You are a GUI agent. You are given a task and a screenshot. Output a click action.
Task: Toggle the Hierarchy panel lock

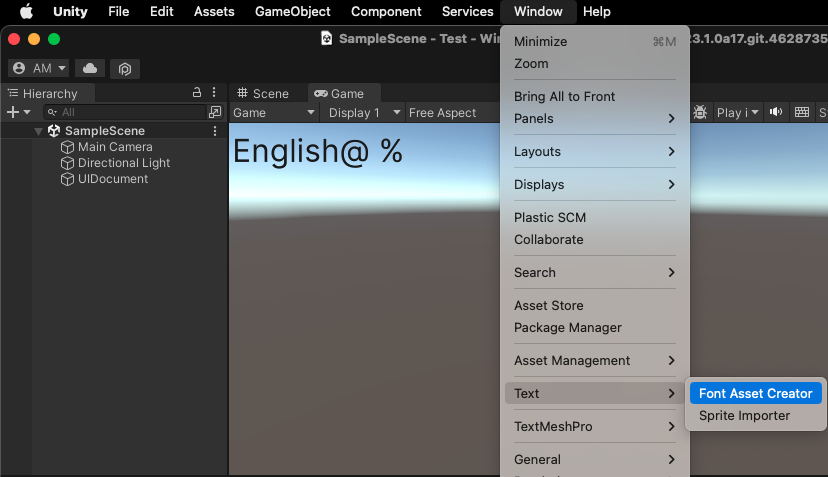click(x=196, y=92)
